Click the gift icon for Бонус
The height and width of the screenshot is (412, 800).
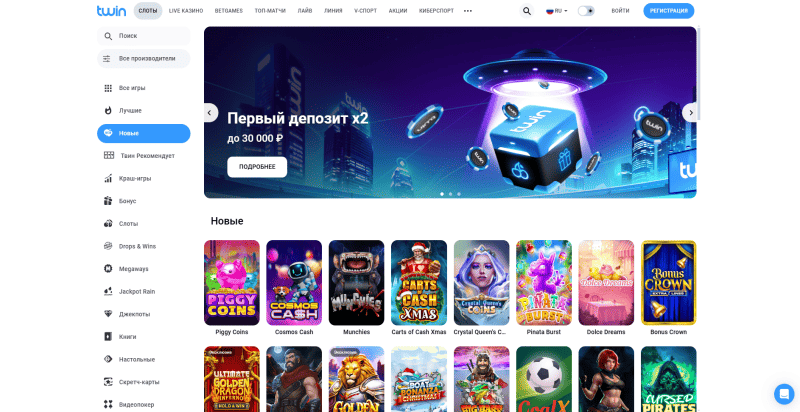click(x=108, y=201)
